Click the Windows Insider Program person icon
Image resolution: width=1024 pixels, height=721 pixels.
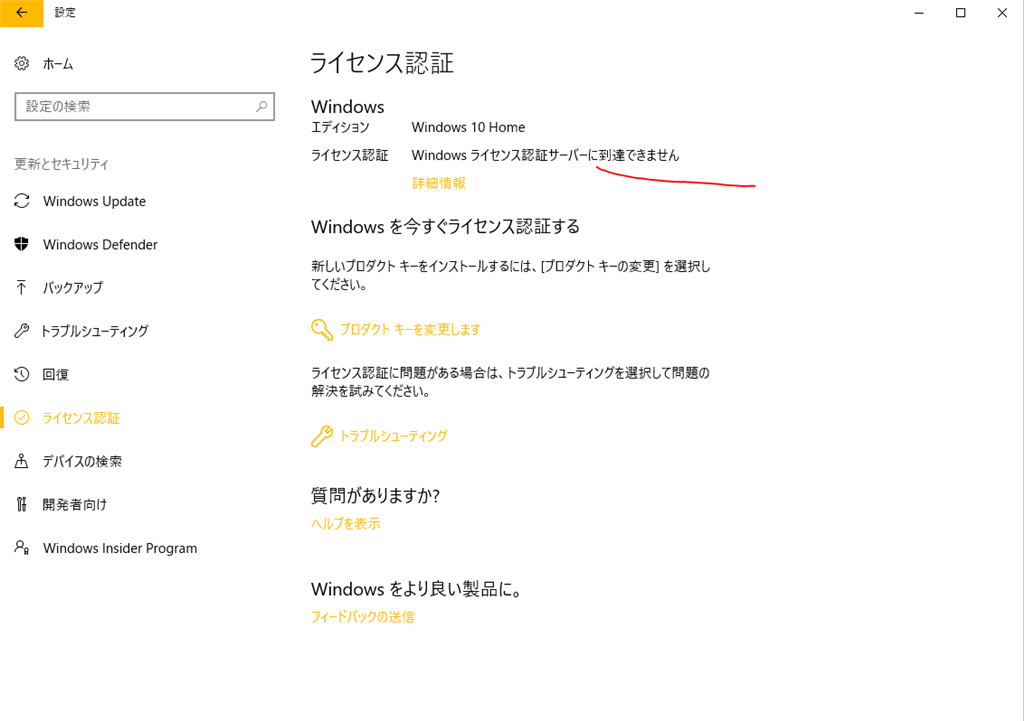[22, 547]
